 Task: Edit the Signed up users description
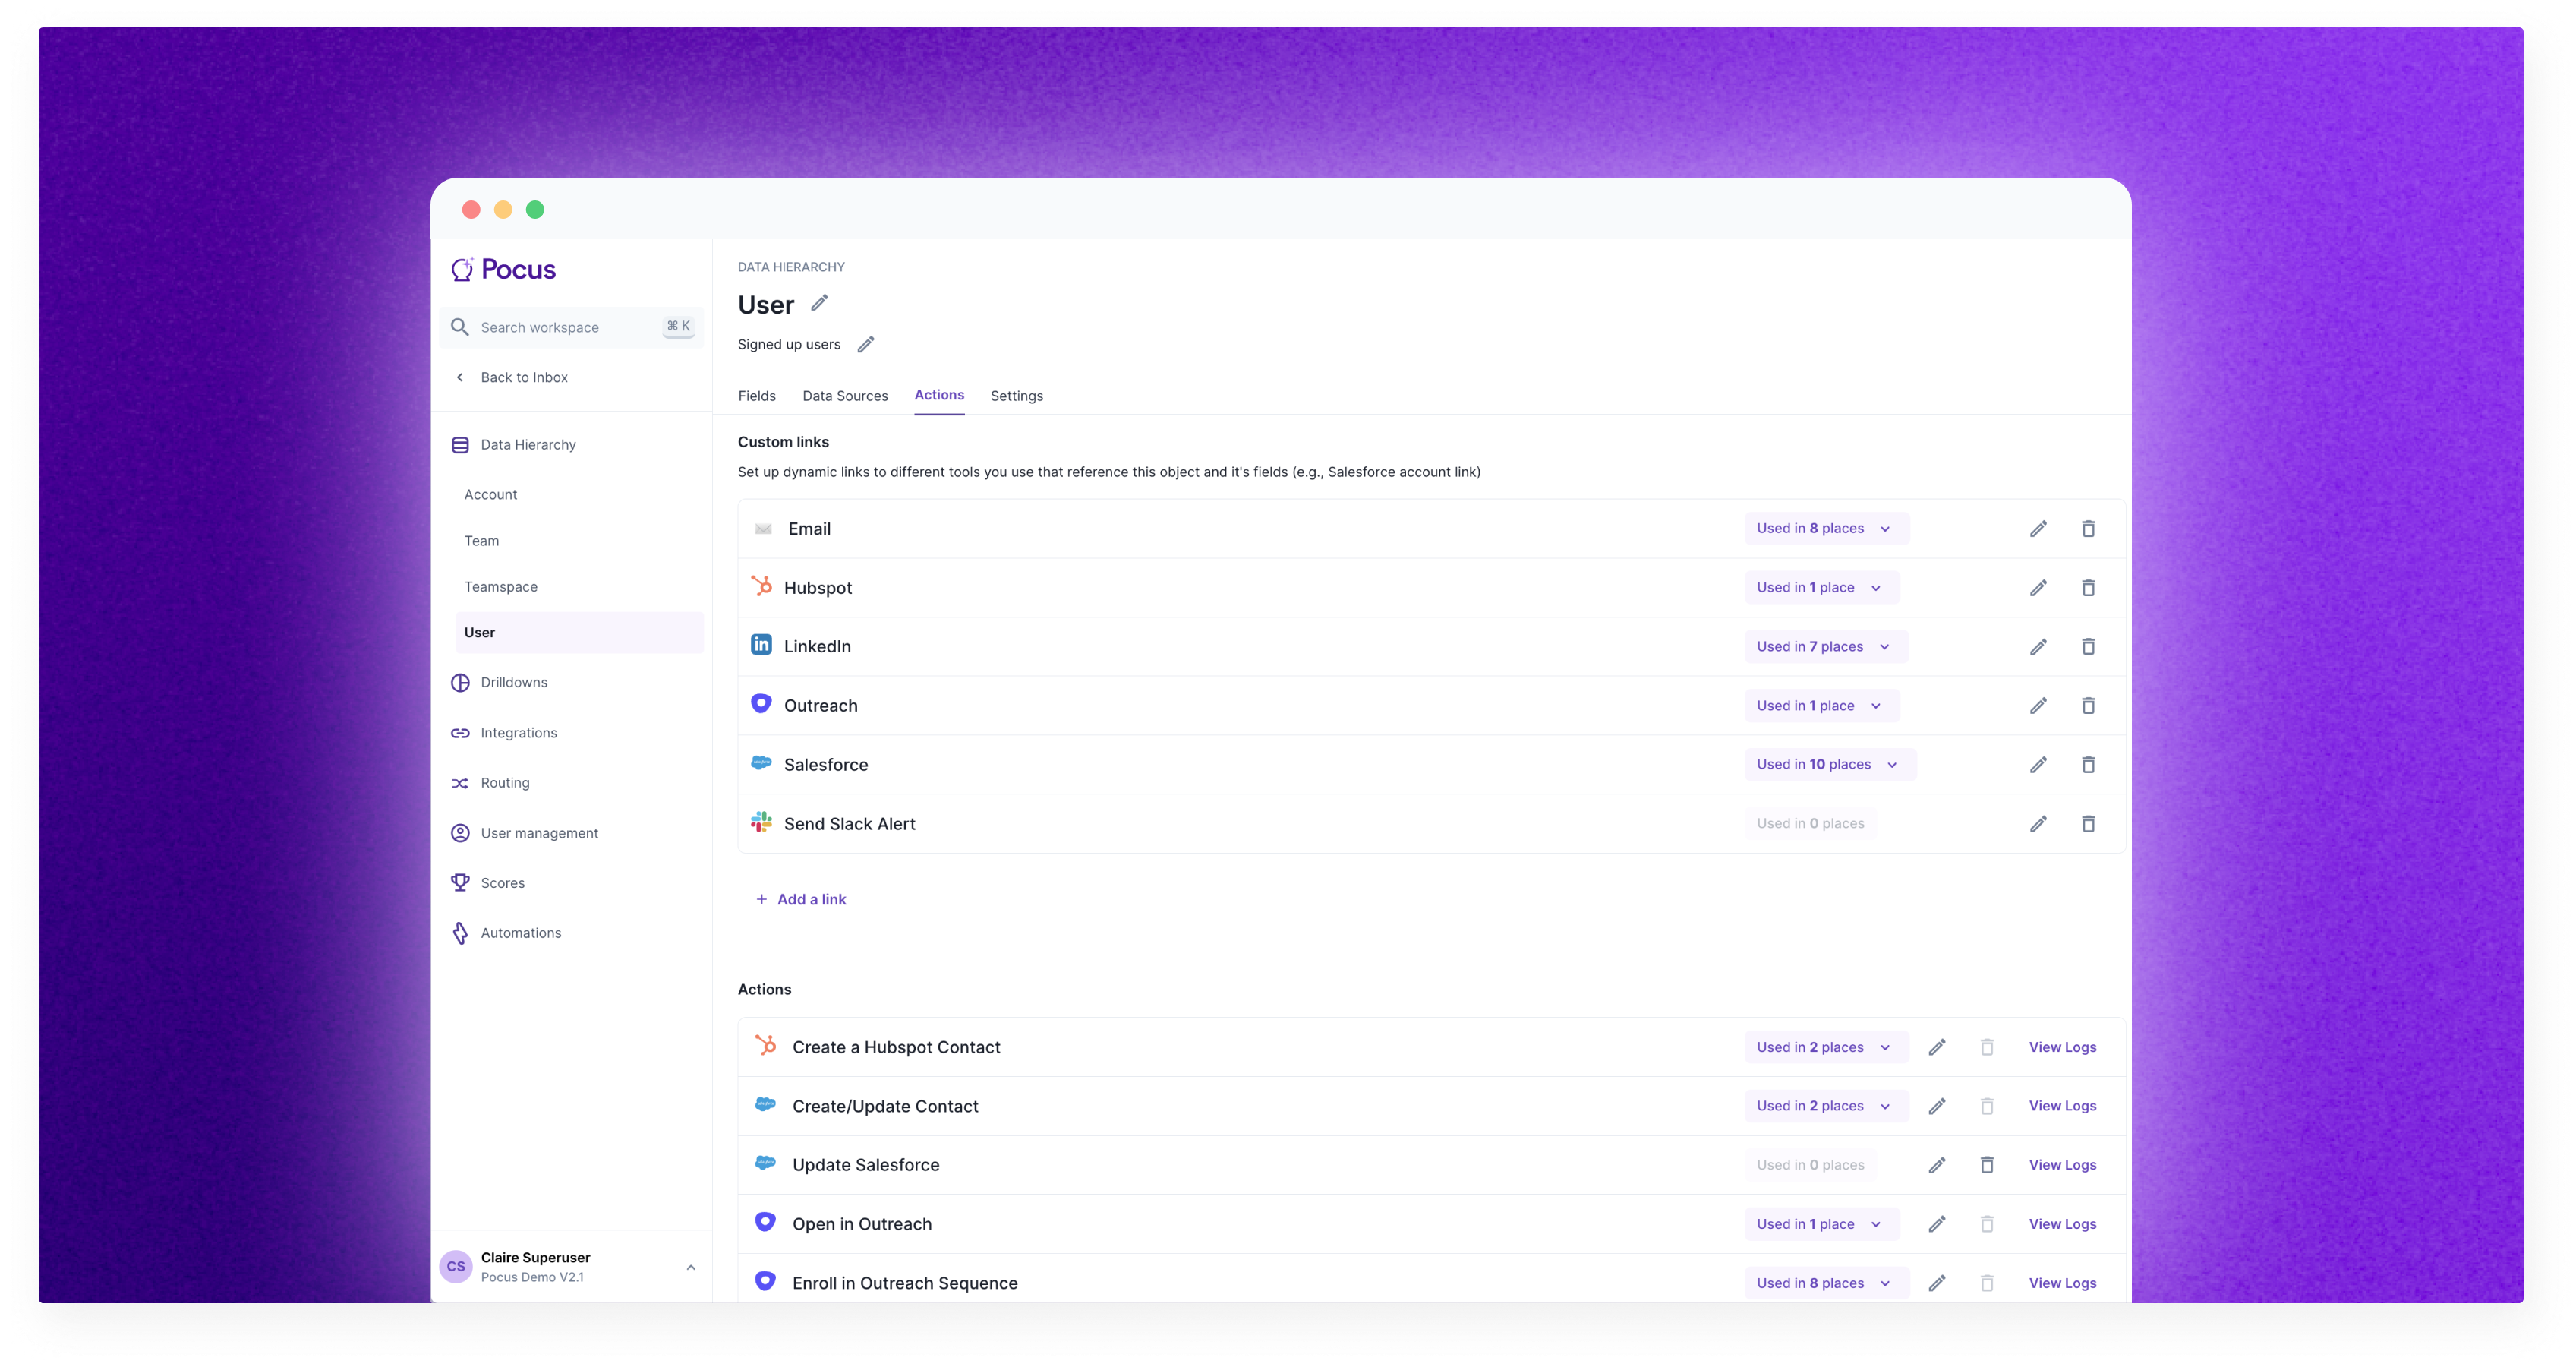coord(866,344)
